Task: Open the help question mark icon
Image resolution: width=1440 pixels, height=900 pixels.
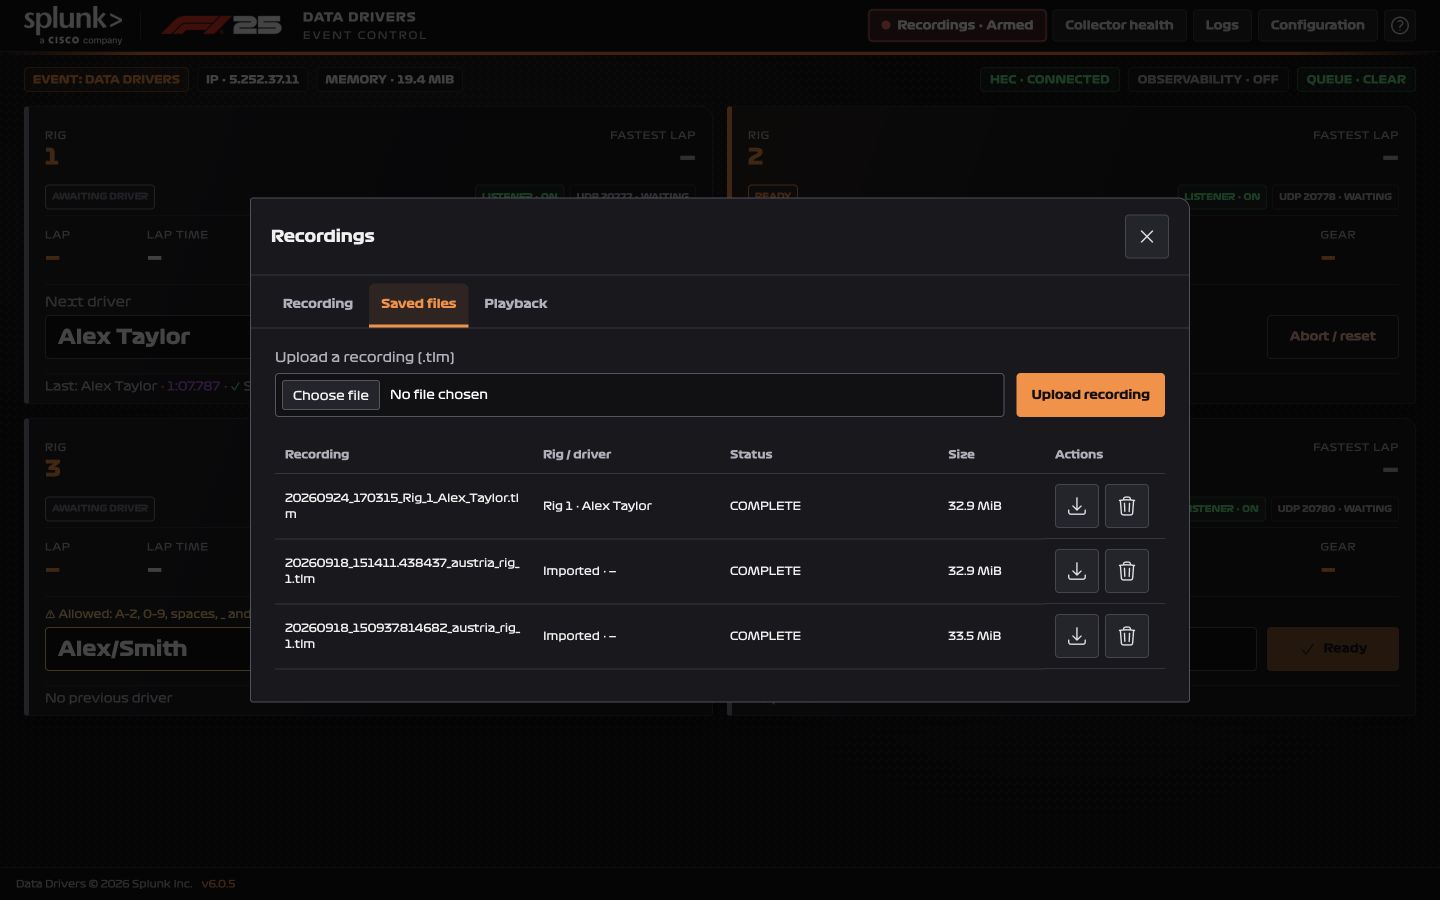Action: (1400, 26)
